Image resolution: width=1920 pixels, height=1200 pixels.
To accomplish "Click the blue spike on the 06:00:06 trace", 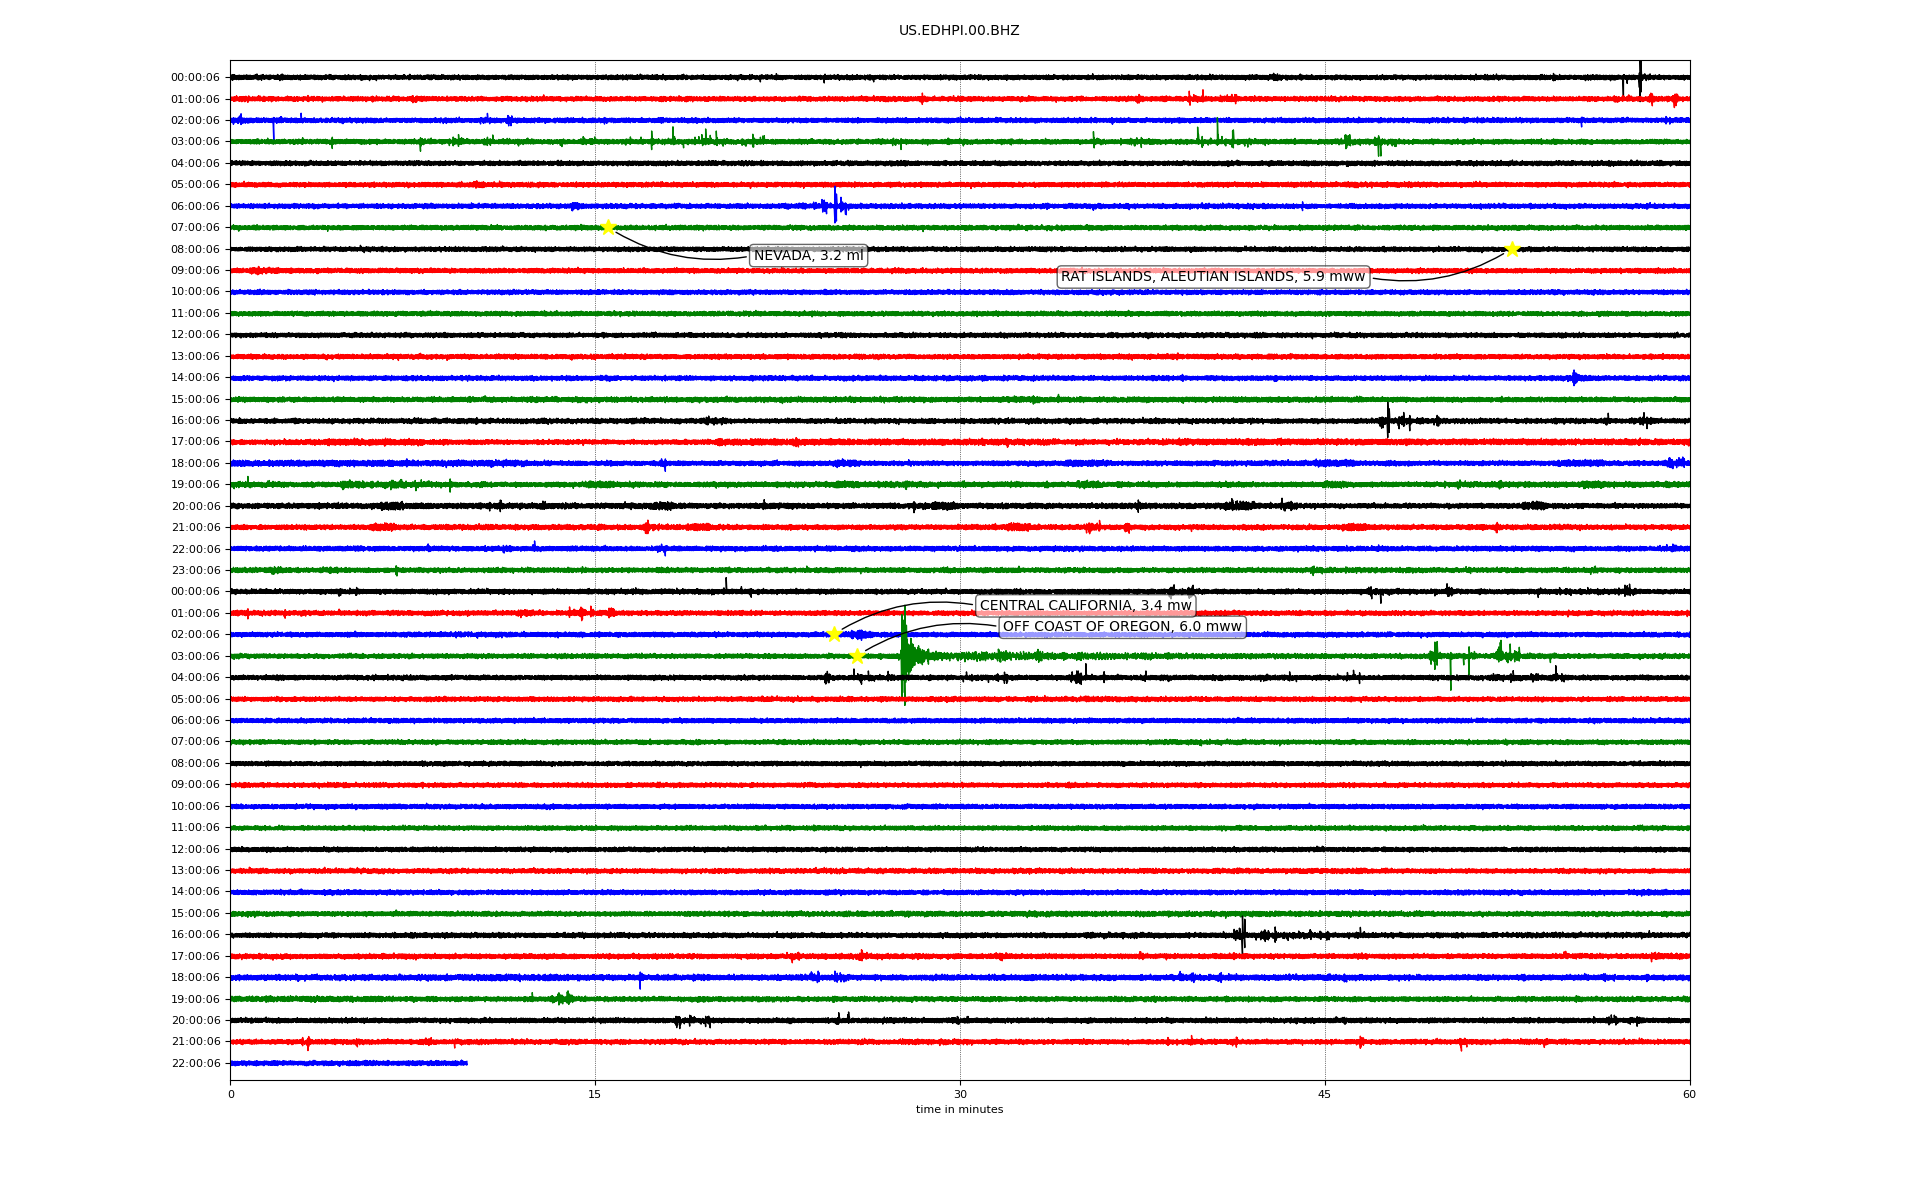I will [835, 205].
